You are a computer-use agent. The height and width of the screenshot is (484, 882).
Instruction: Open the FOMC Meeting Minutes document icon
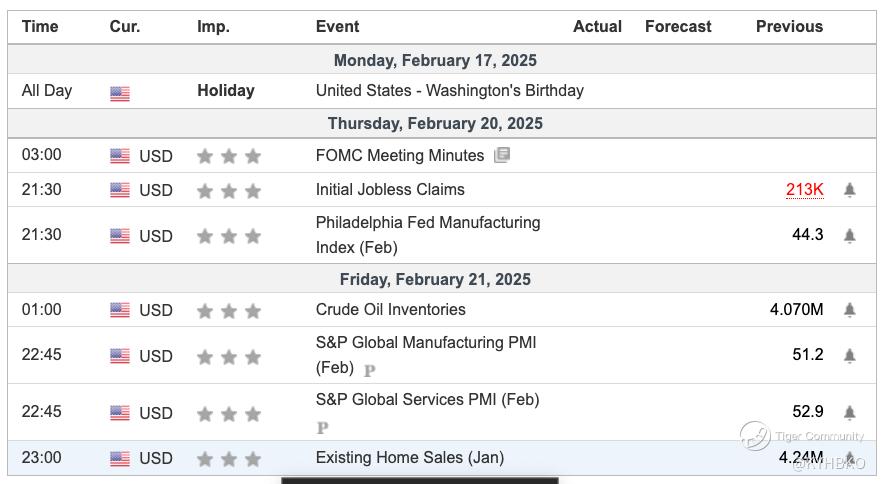coord(502,155)
